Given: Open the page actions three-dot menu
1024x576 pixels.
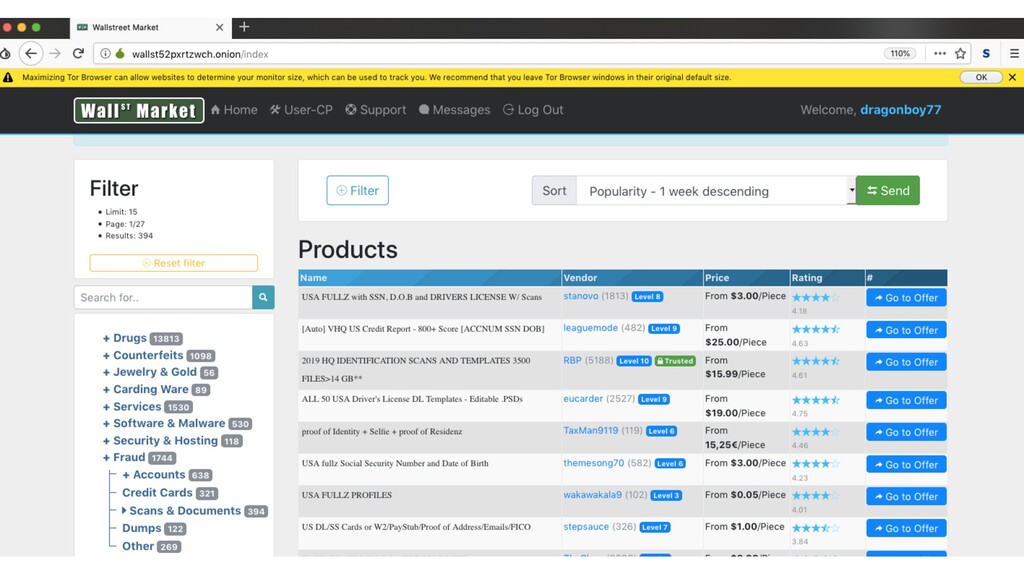Looking at the screenshot, I should 939,54.
